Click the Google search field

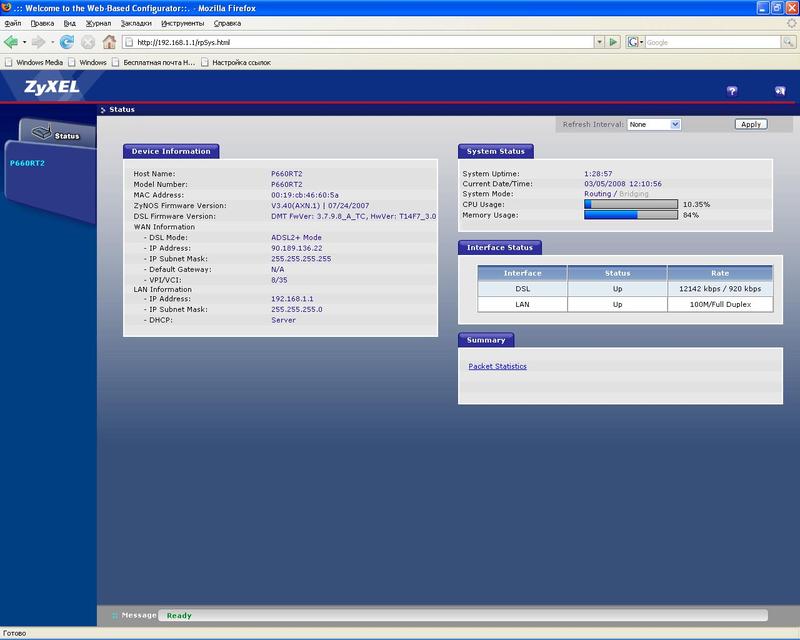pos(713,42)
